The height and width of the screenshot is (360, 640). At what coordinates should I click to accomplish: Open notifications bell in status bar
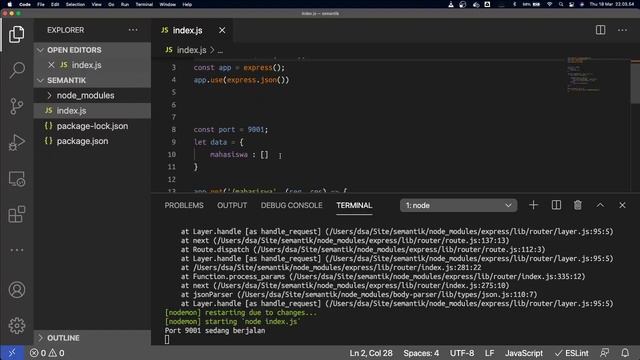click(625, 353)
